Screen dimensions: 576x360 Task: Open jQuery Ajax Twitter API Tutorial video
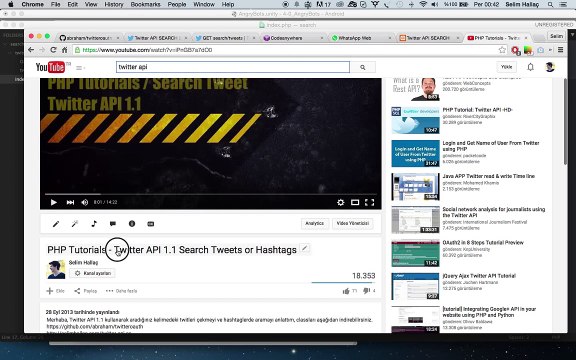[479, 276]
